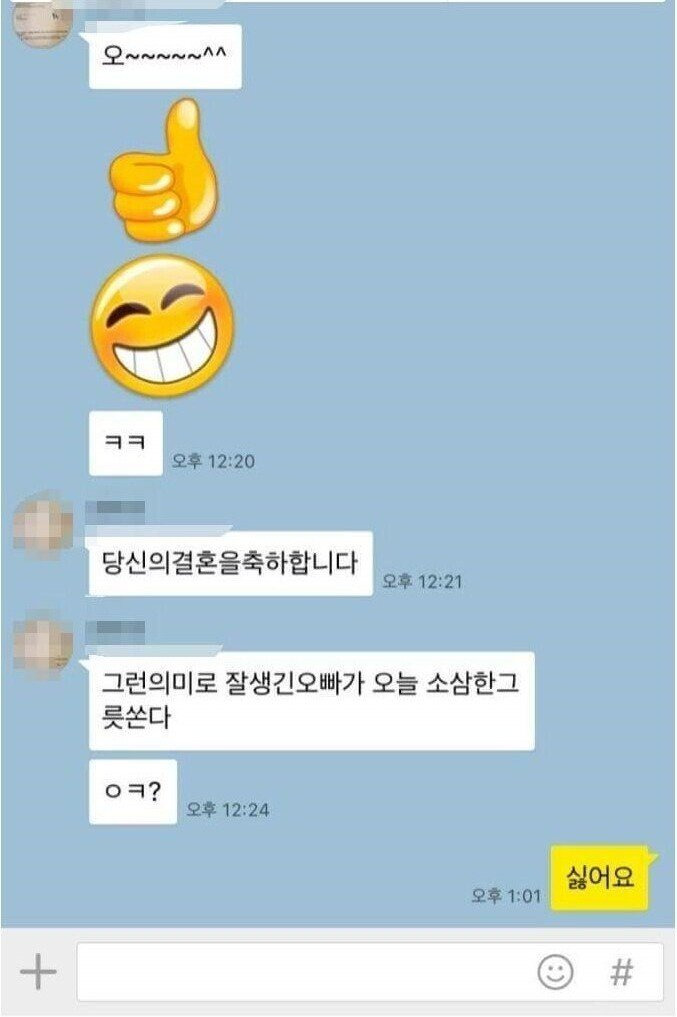Open the top partially visible profile picture
Image resolution: width=677 pixels, height=1017 pixels.
[43, 23]
